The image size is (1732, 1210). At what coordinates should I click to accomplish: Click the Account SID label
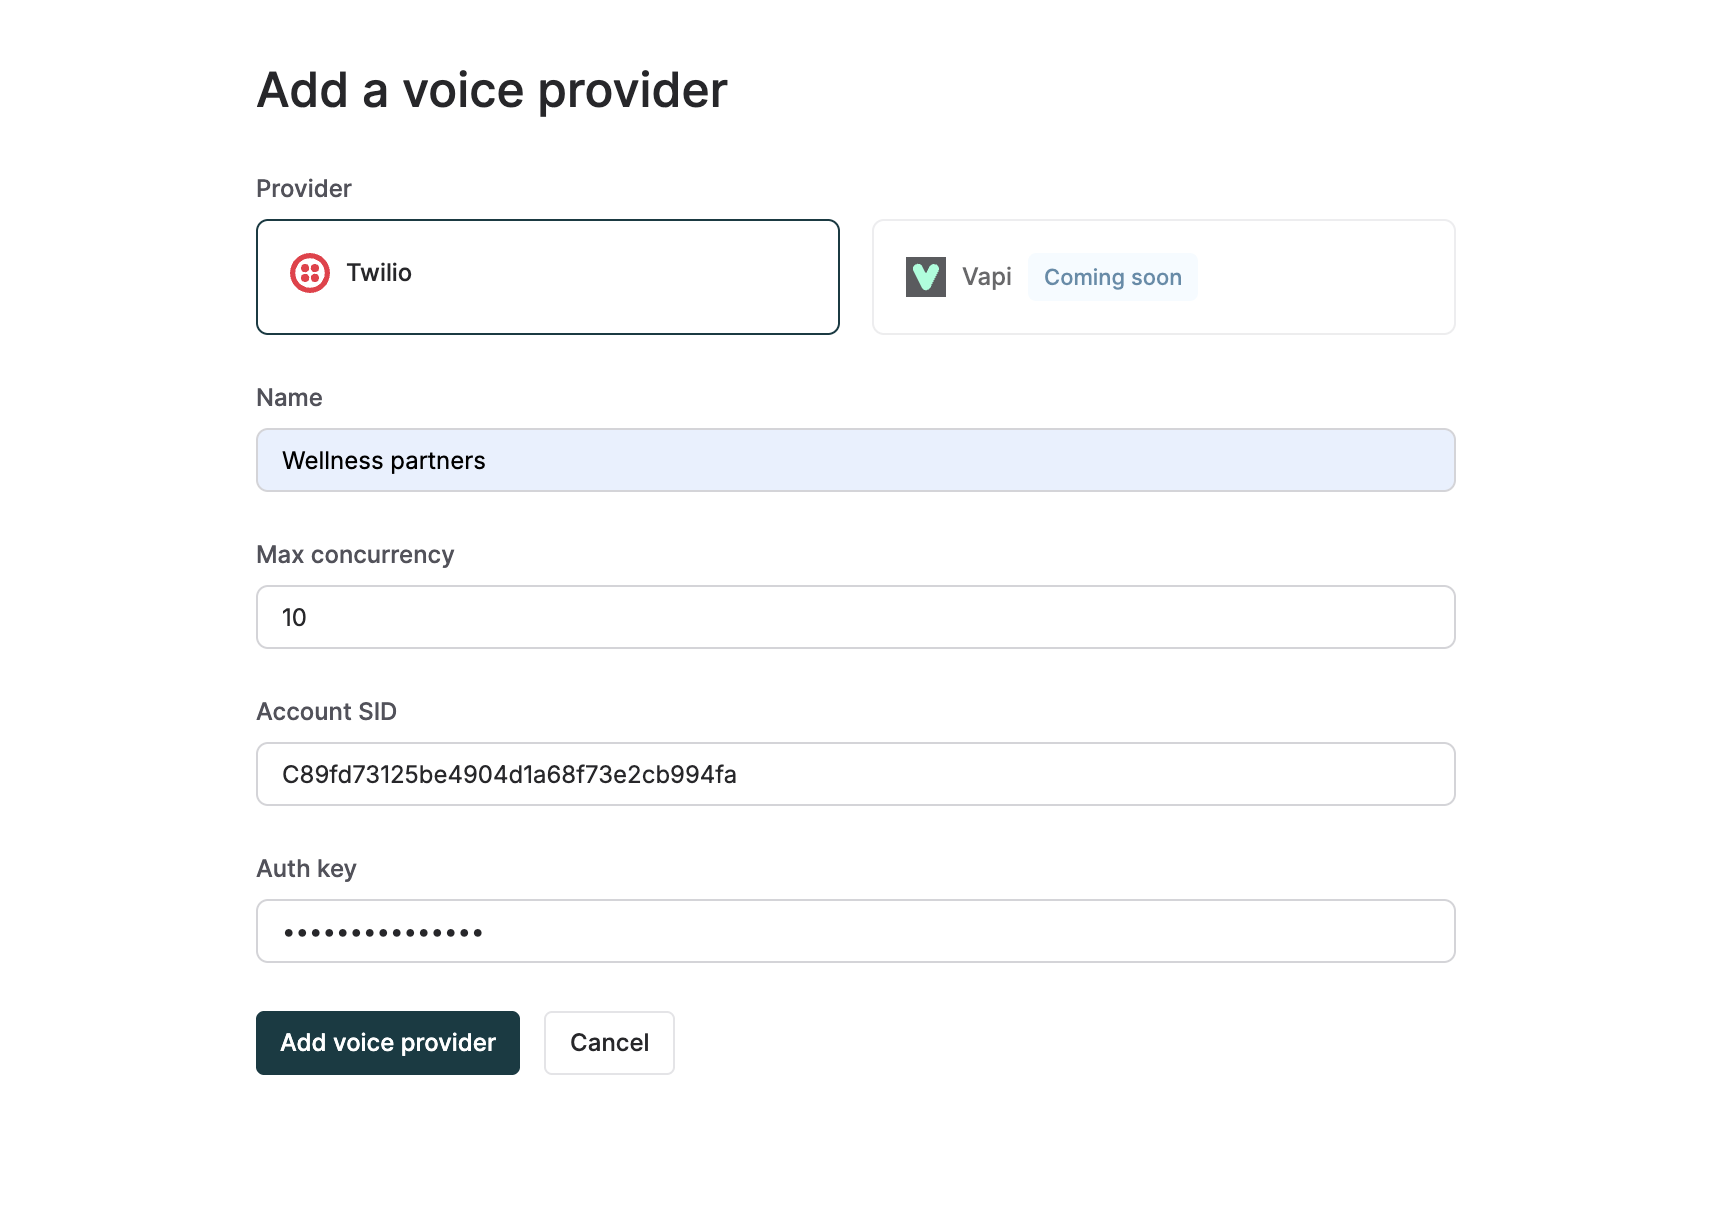[326, 711]
